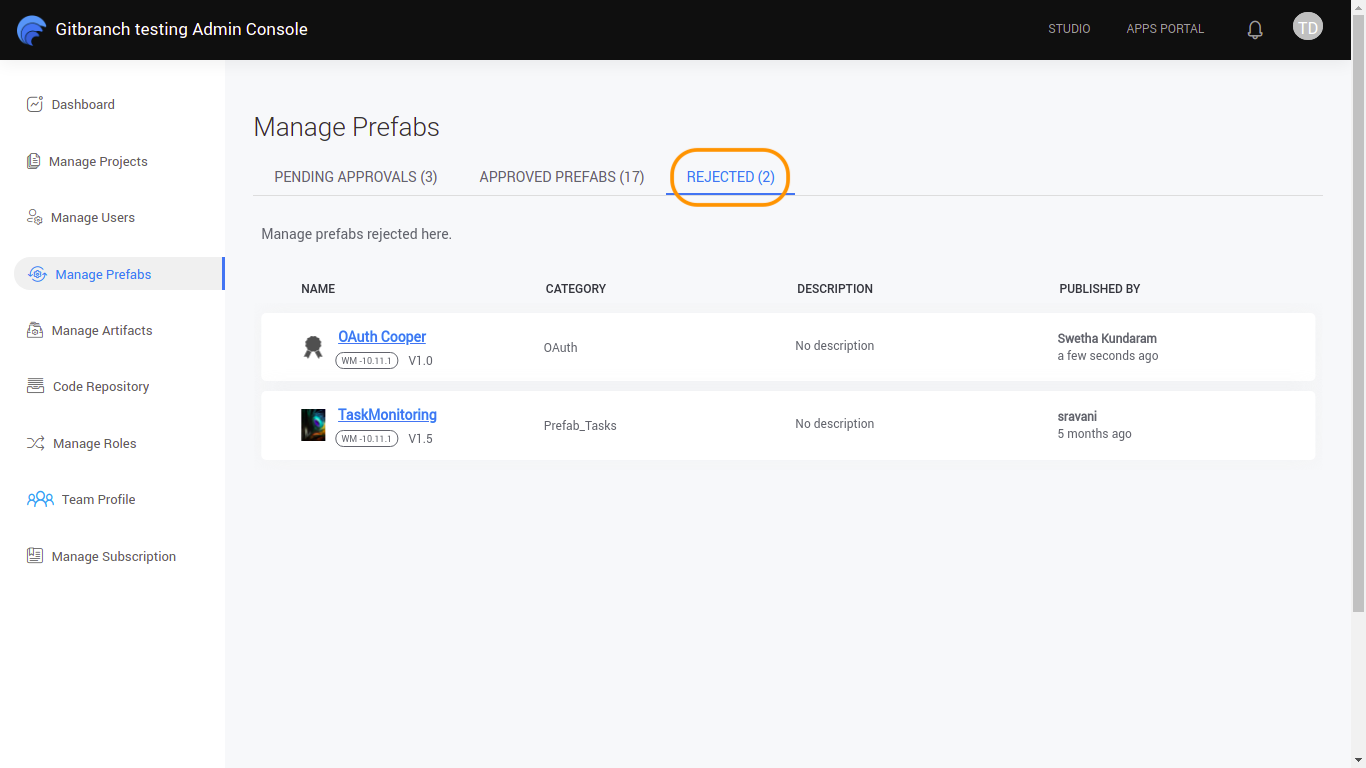Switch to Pending Approvals tab

[356, 177]
